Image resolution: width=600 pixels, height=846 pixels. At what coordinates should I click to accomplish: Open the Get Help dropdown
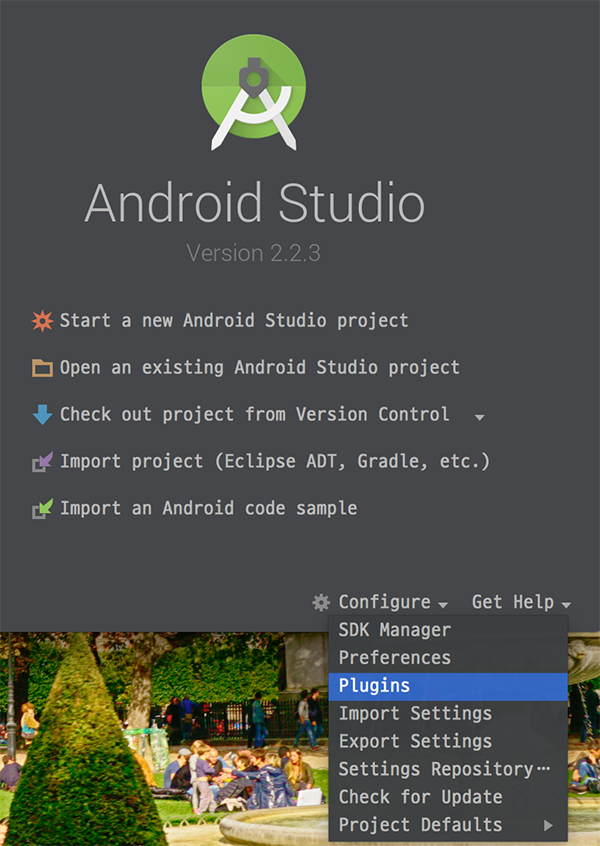coord(521,602)
